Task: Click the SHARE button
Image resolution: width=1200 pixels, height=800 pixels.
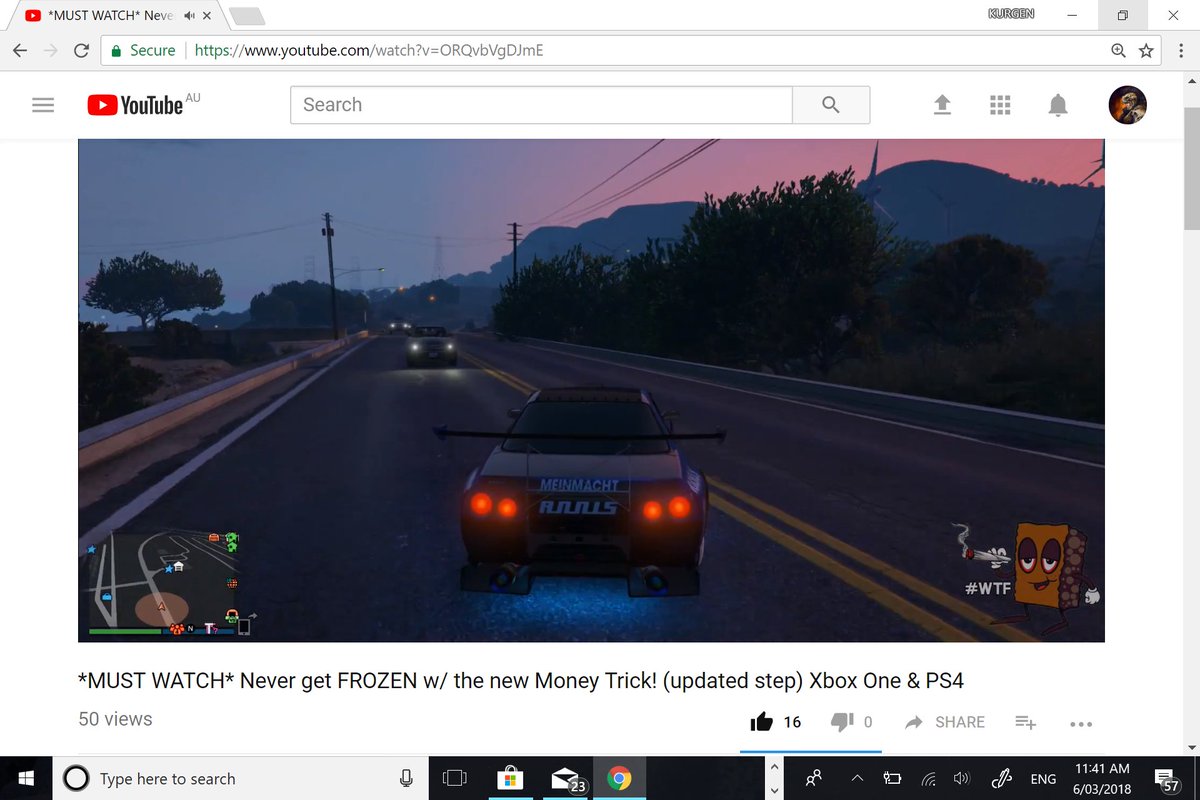Action: pyautogui.click(x=945, y=722)
